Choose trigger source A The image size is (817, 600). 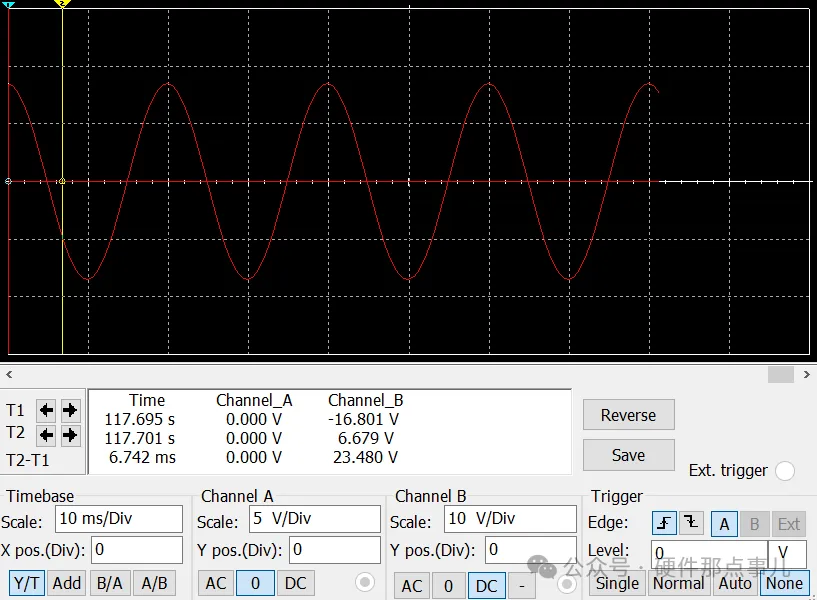point(724,523)
